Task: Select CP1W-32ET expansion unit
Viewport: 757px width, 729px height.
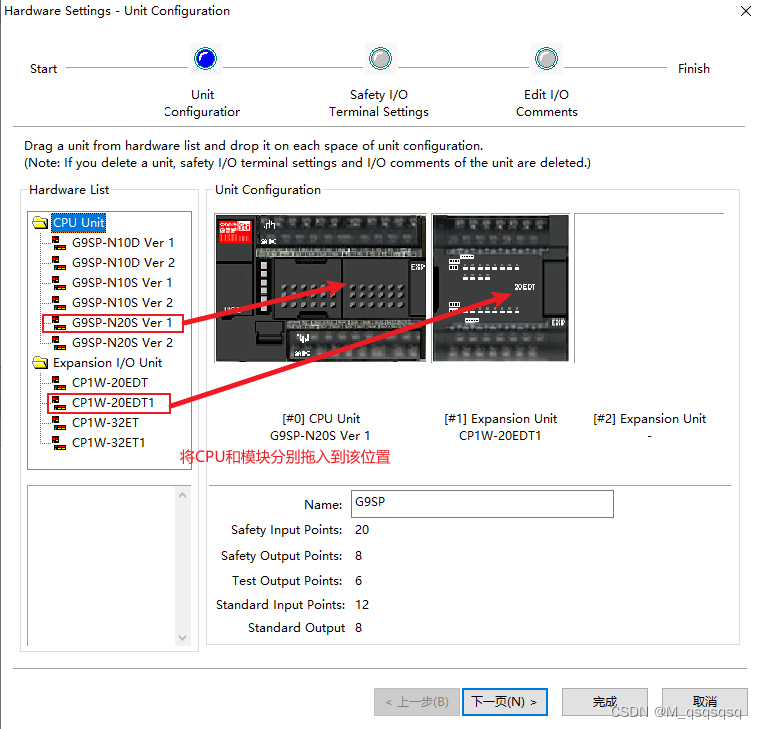Action: pyautogui.click(x=105, y=423)
